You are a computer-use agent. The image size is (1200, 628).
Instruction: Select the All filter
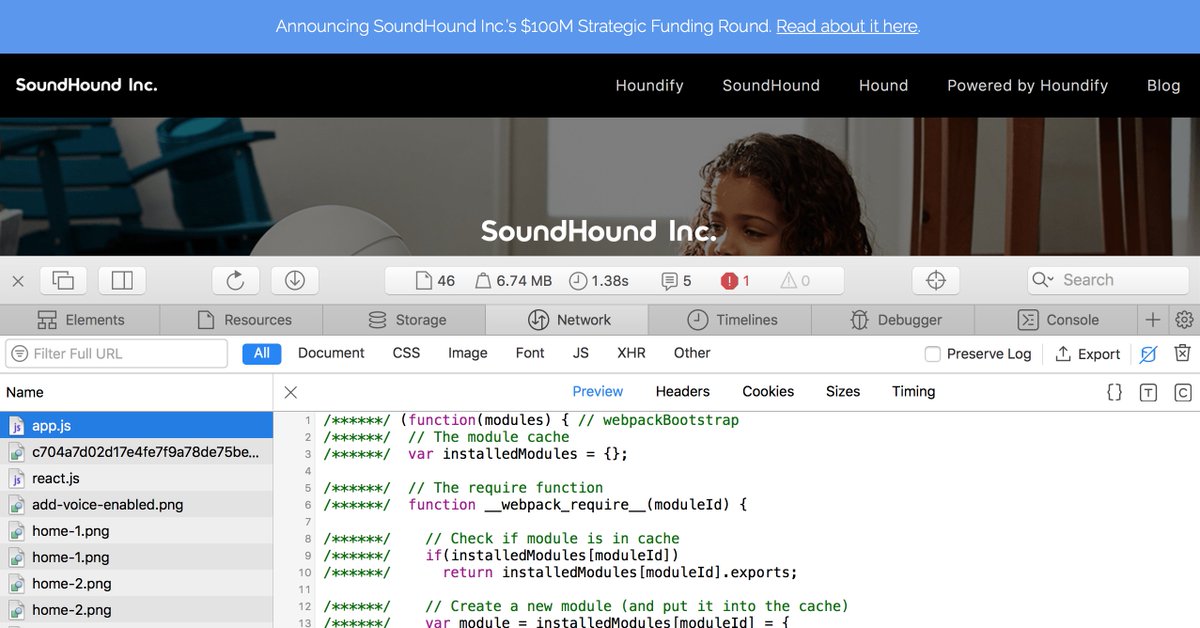click(x=261, y=353)
